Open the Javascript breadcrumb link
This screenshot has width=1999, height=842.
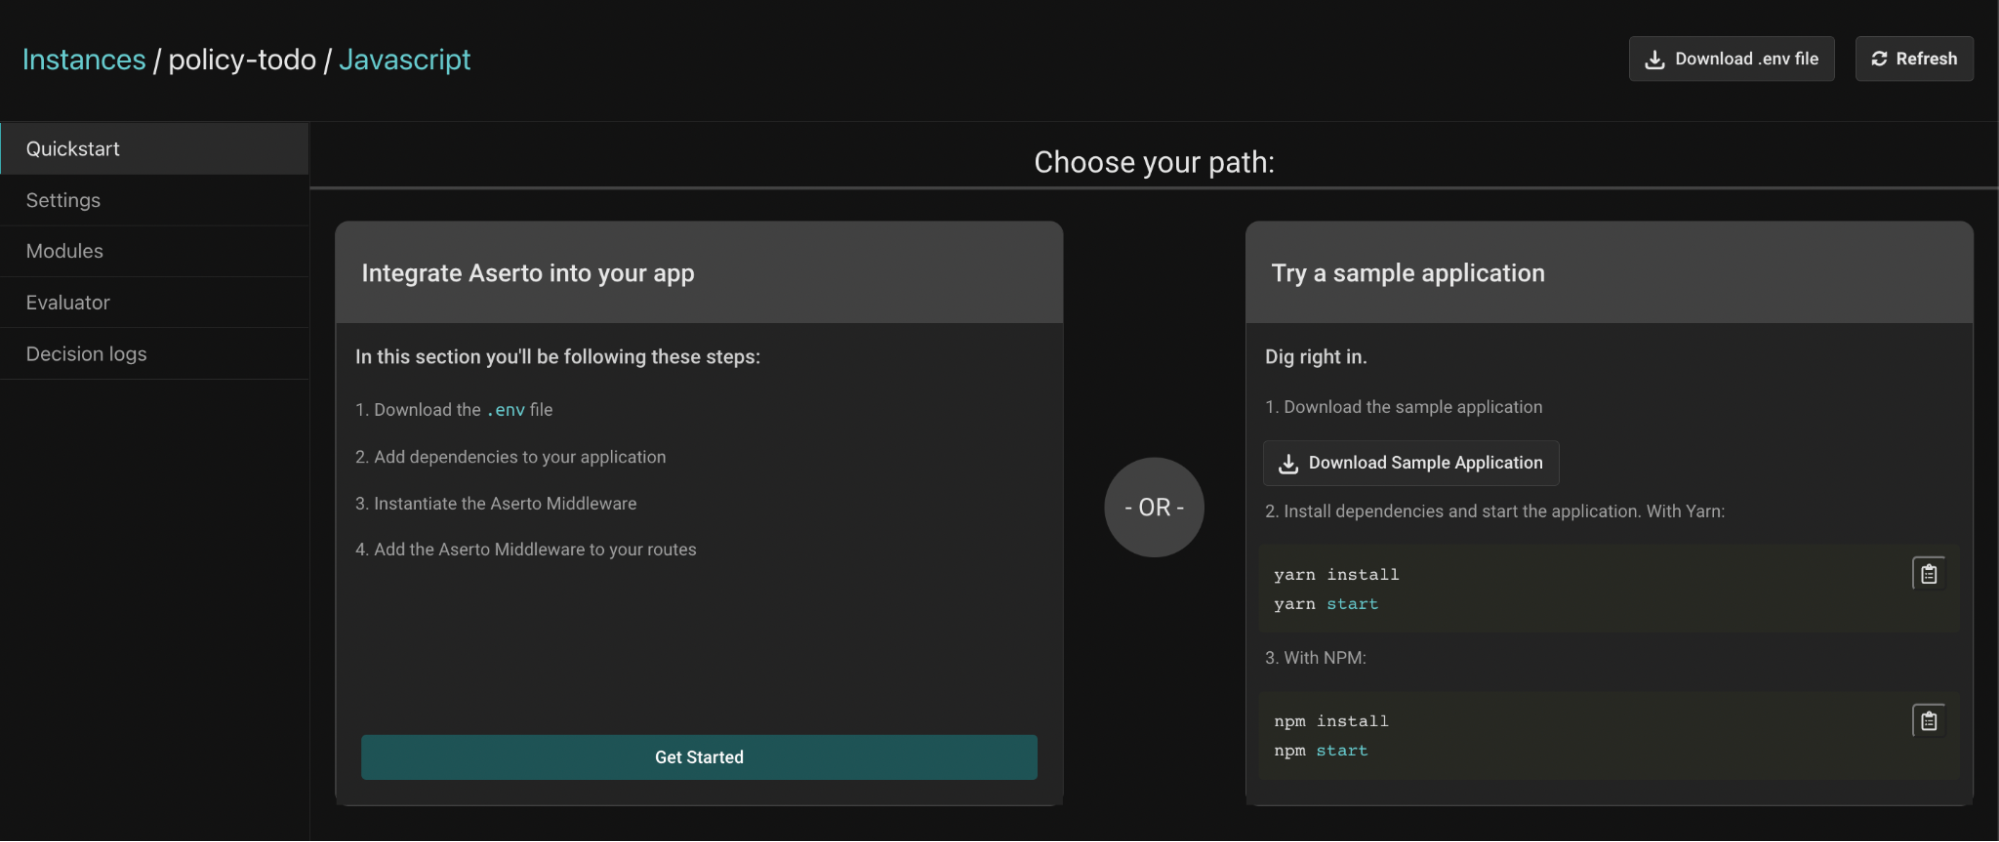[x=404, y=60]
